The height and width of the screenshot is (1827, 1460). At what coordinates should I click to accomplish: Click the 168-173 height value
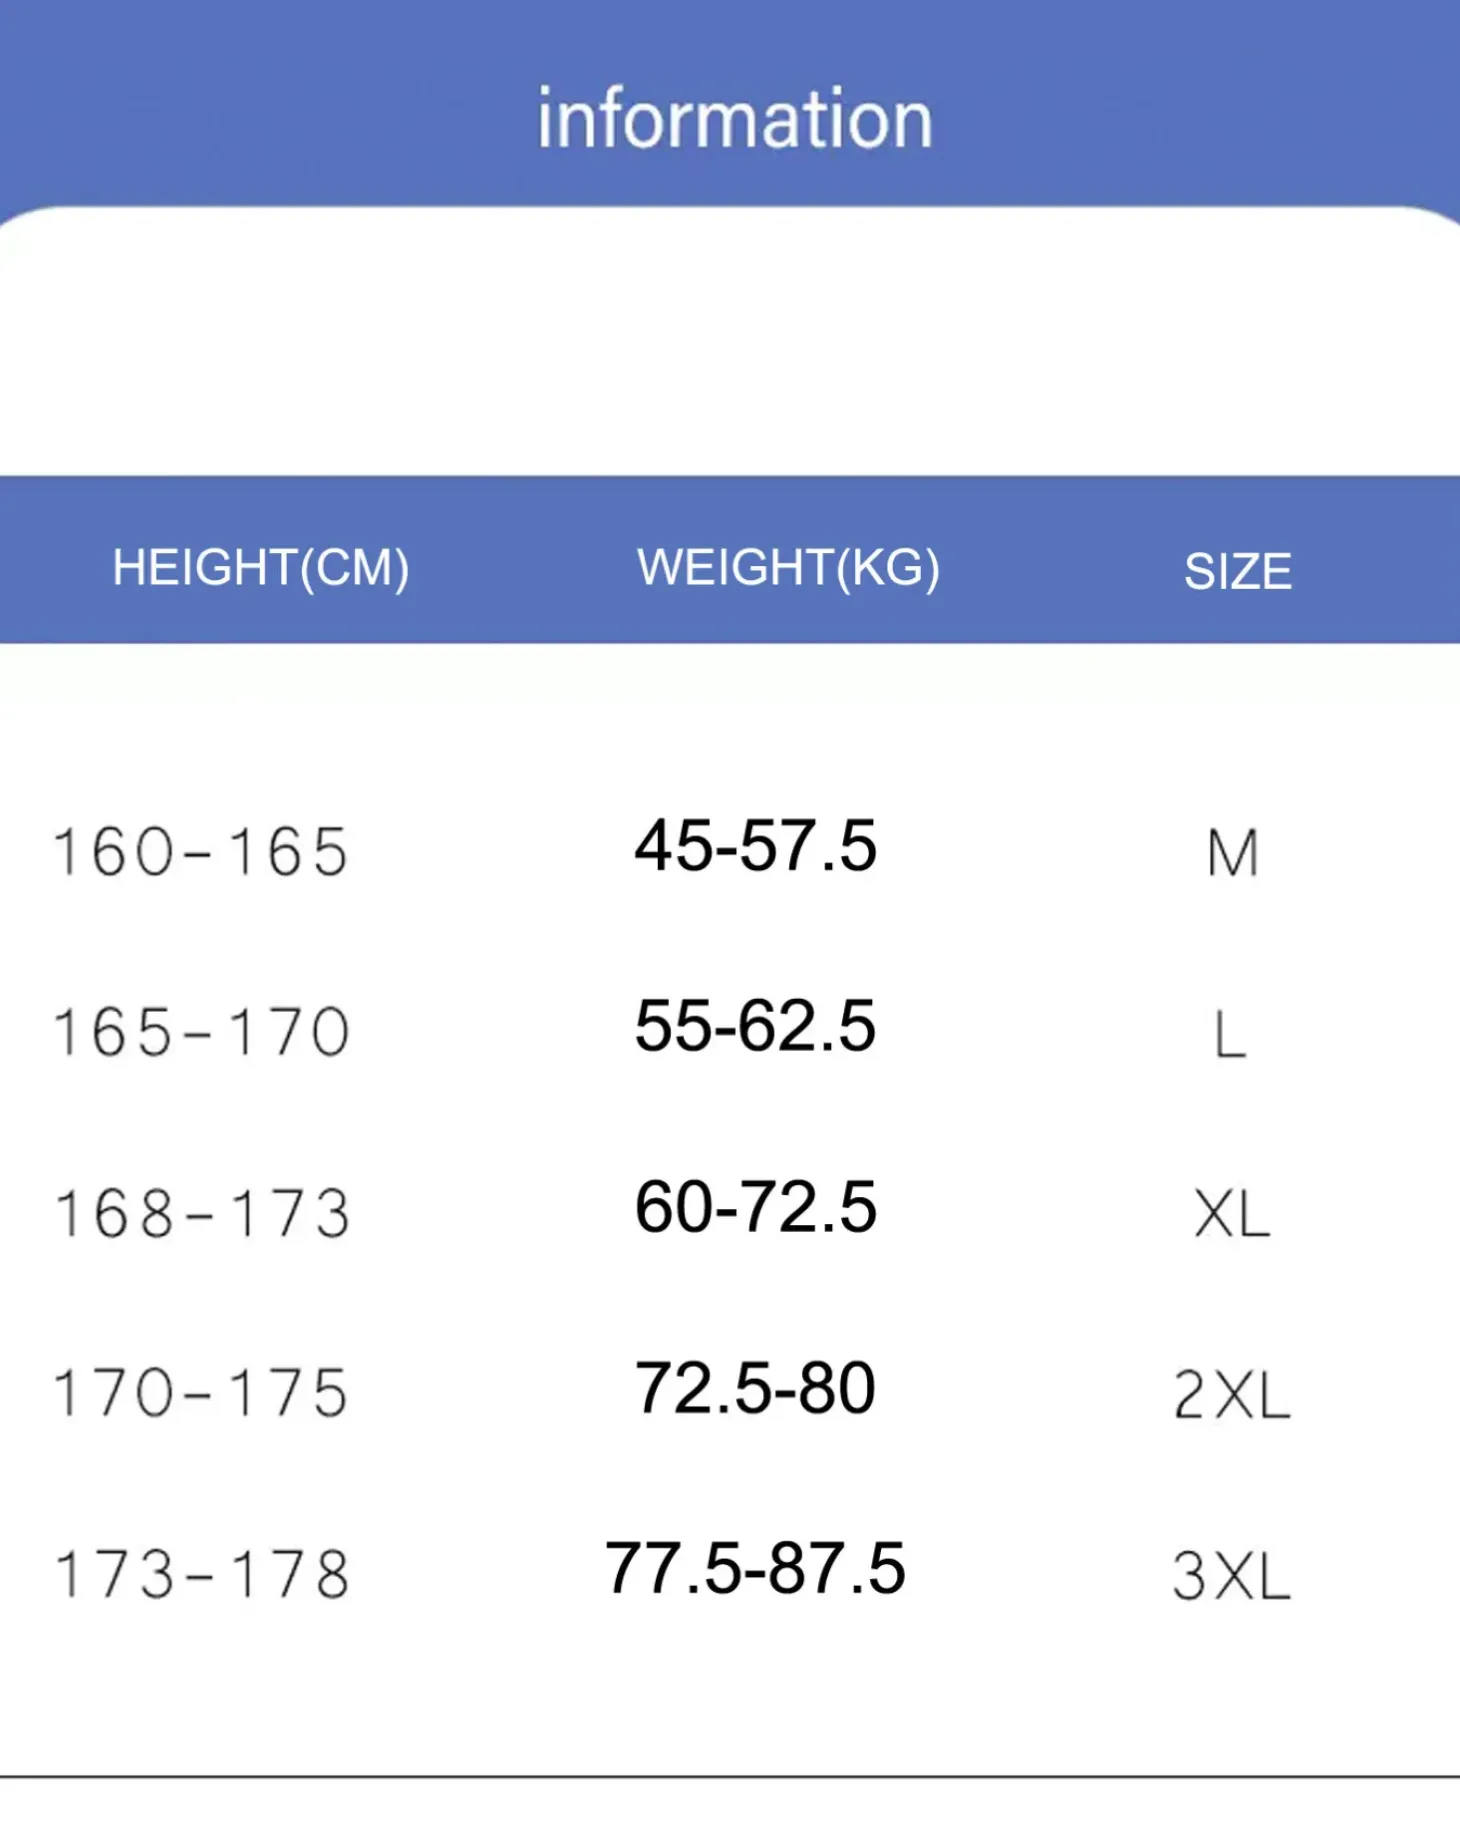(x=201, y=1214)
